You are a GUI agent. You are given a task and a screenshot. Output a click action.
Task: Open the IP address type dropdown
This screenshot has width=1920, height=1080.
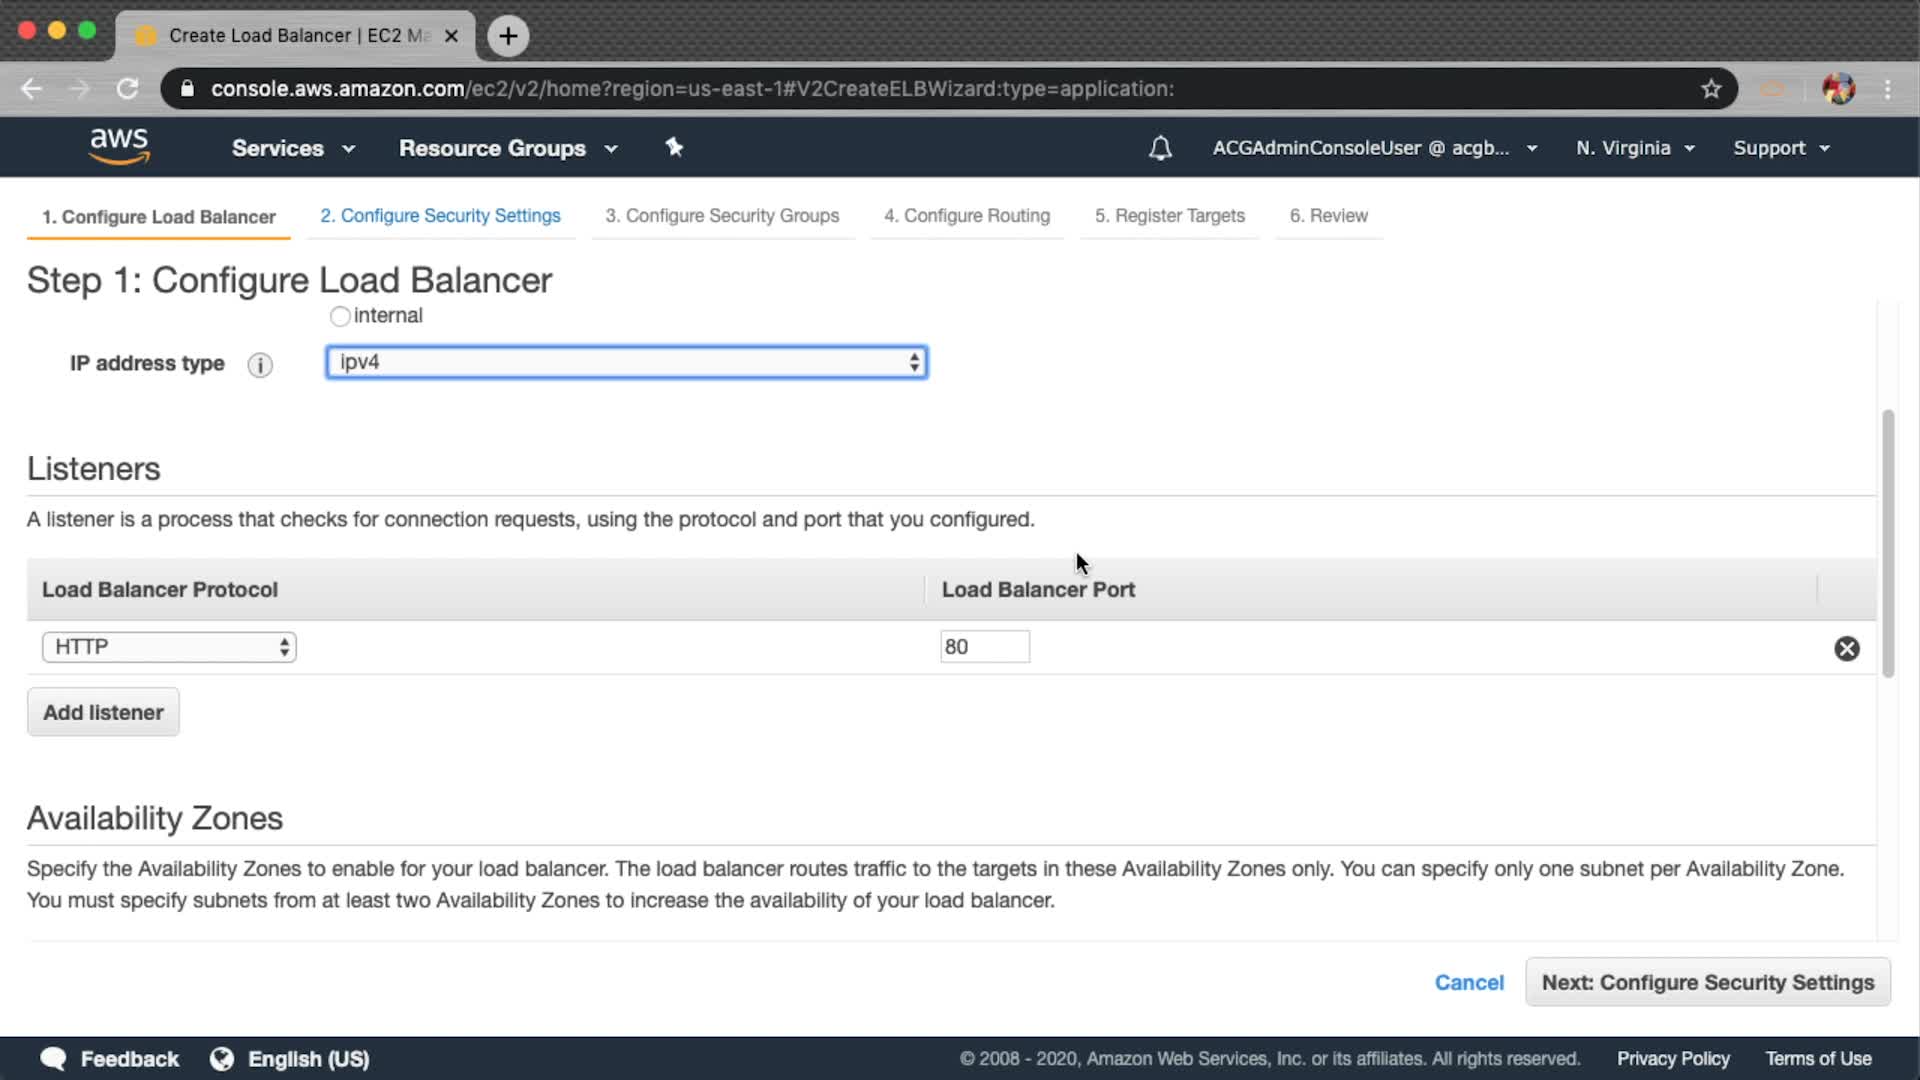(626, 362)
